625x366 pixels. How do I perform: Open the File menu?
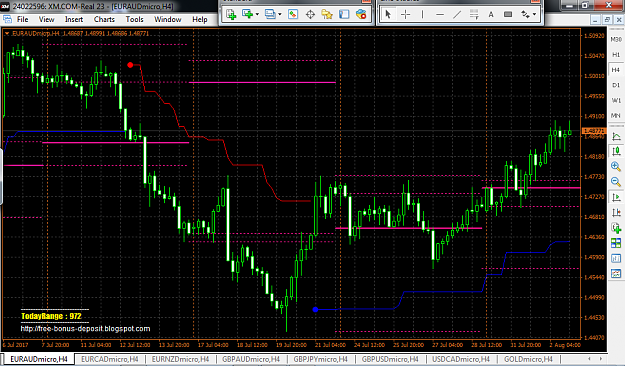[x=22, y=19]
